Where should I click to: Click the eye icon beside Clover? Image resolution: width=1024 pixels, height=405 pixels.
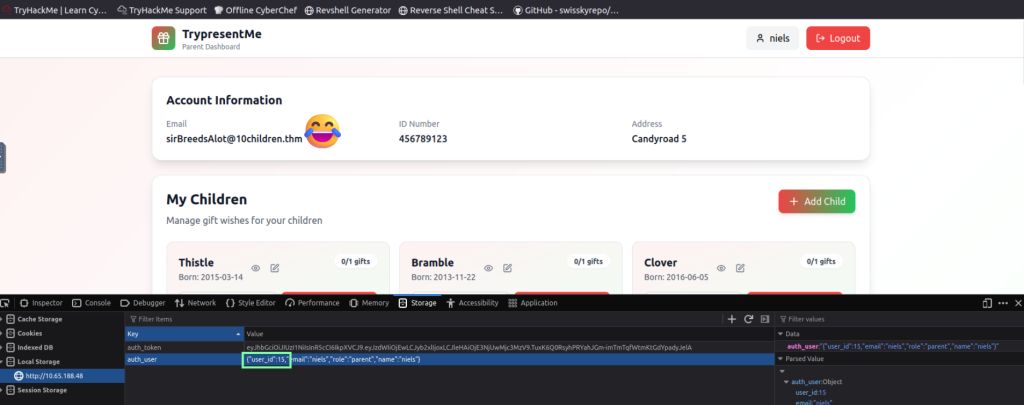click(x=722, y=268)
